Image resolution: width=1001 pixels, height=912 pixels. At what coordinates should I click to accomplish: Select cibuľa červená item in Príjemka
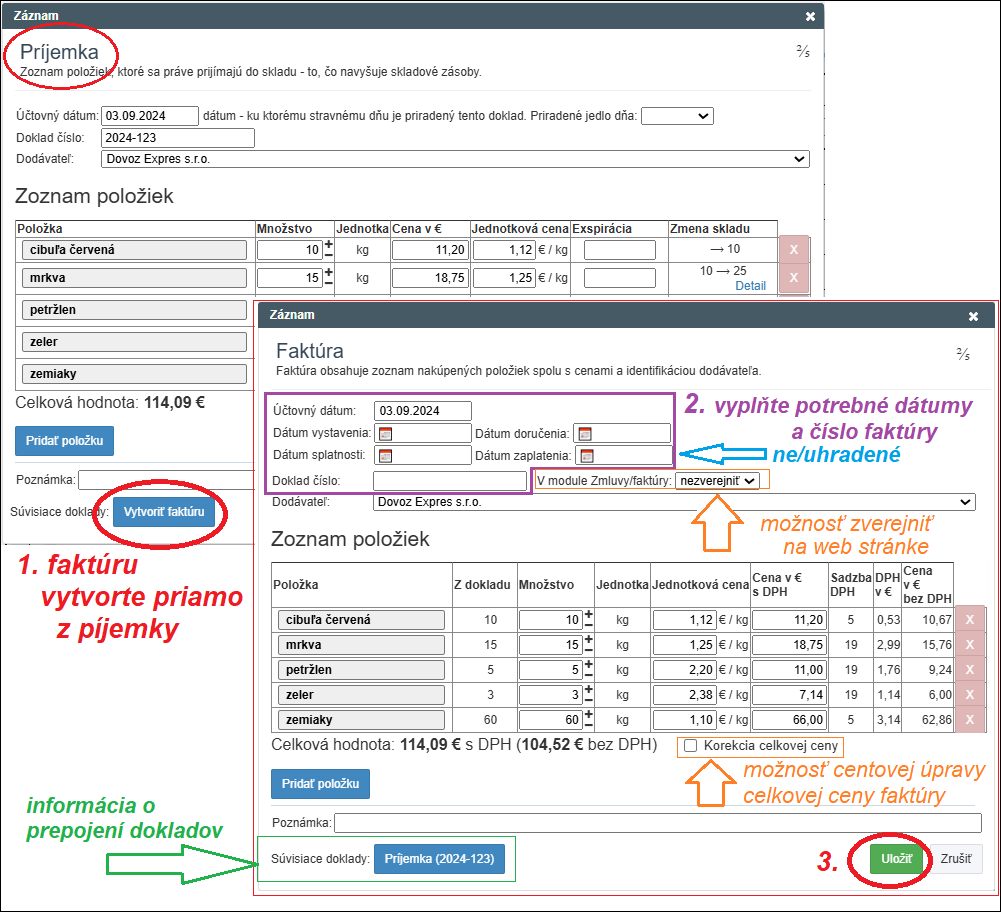coord(134,250)
